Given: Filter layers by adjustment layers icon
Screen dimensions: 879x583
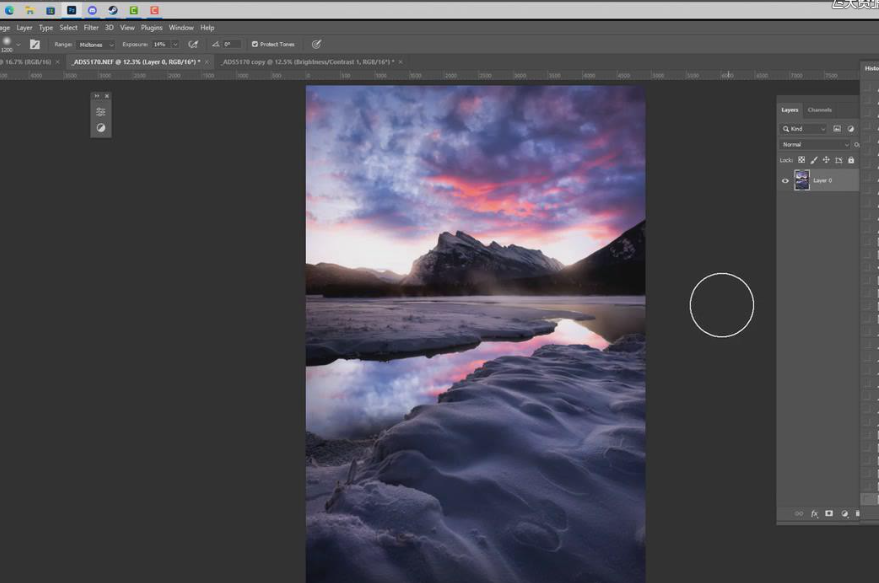Looking at the screenshot, I should 851,129.
